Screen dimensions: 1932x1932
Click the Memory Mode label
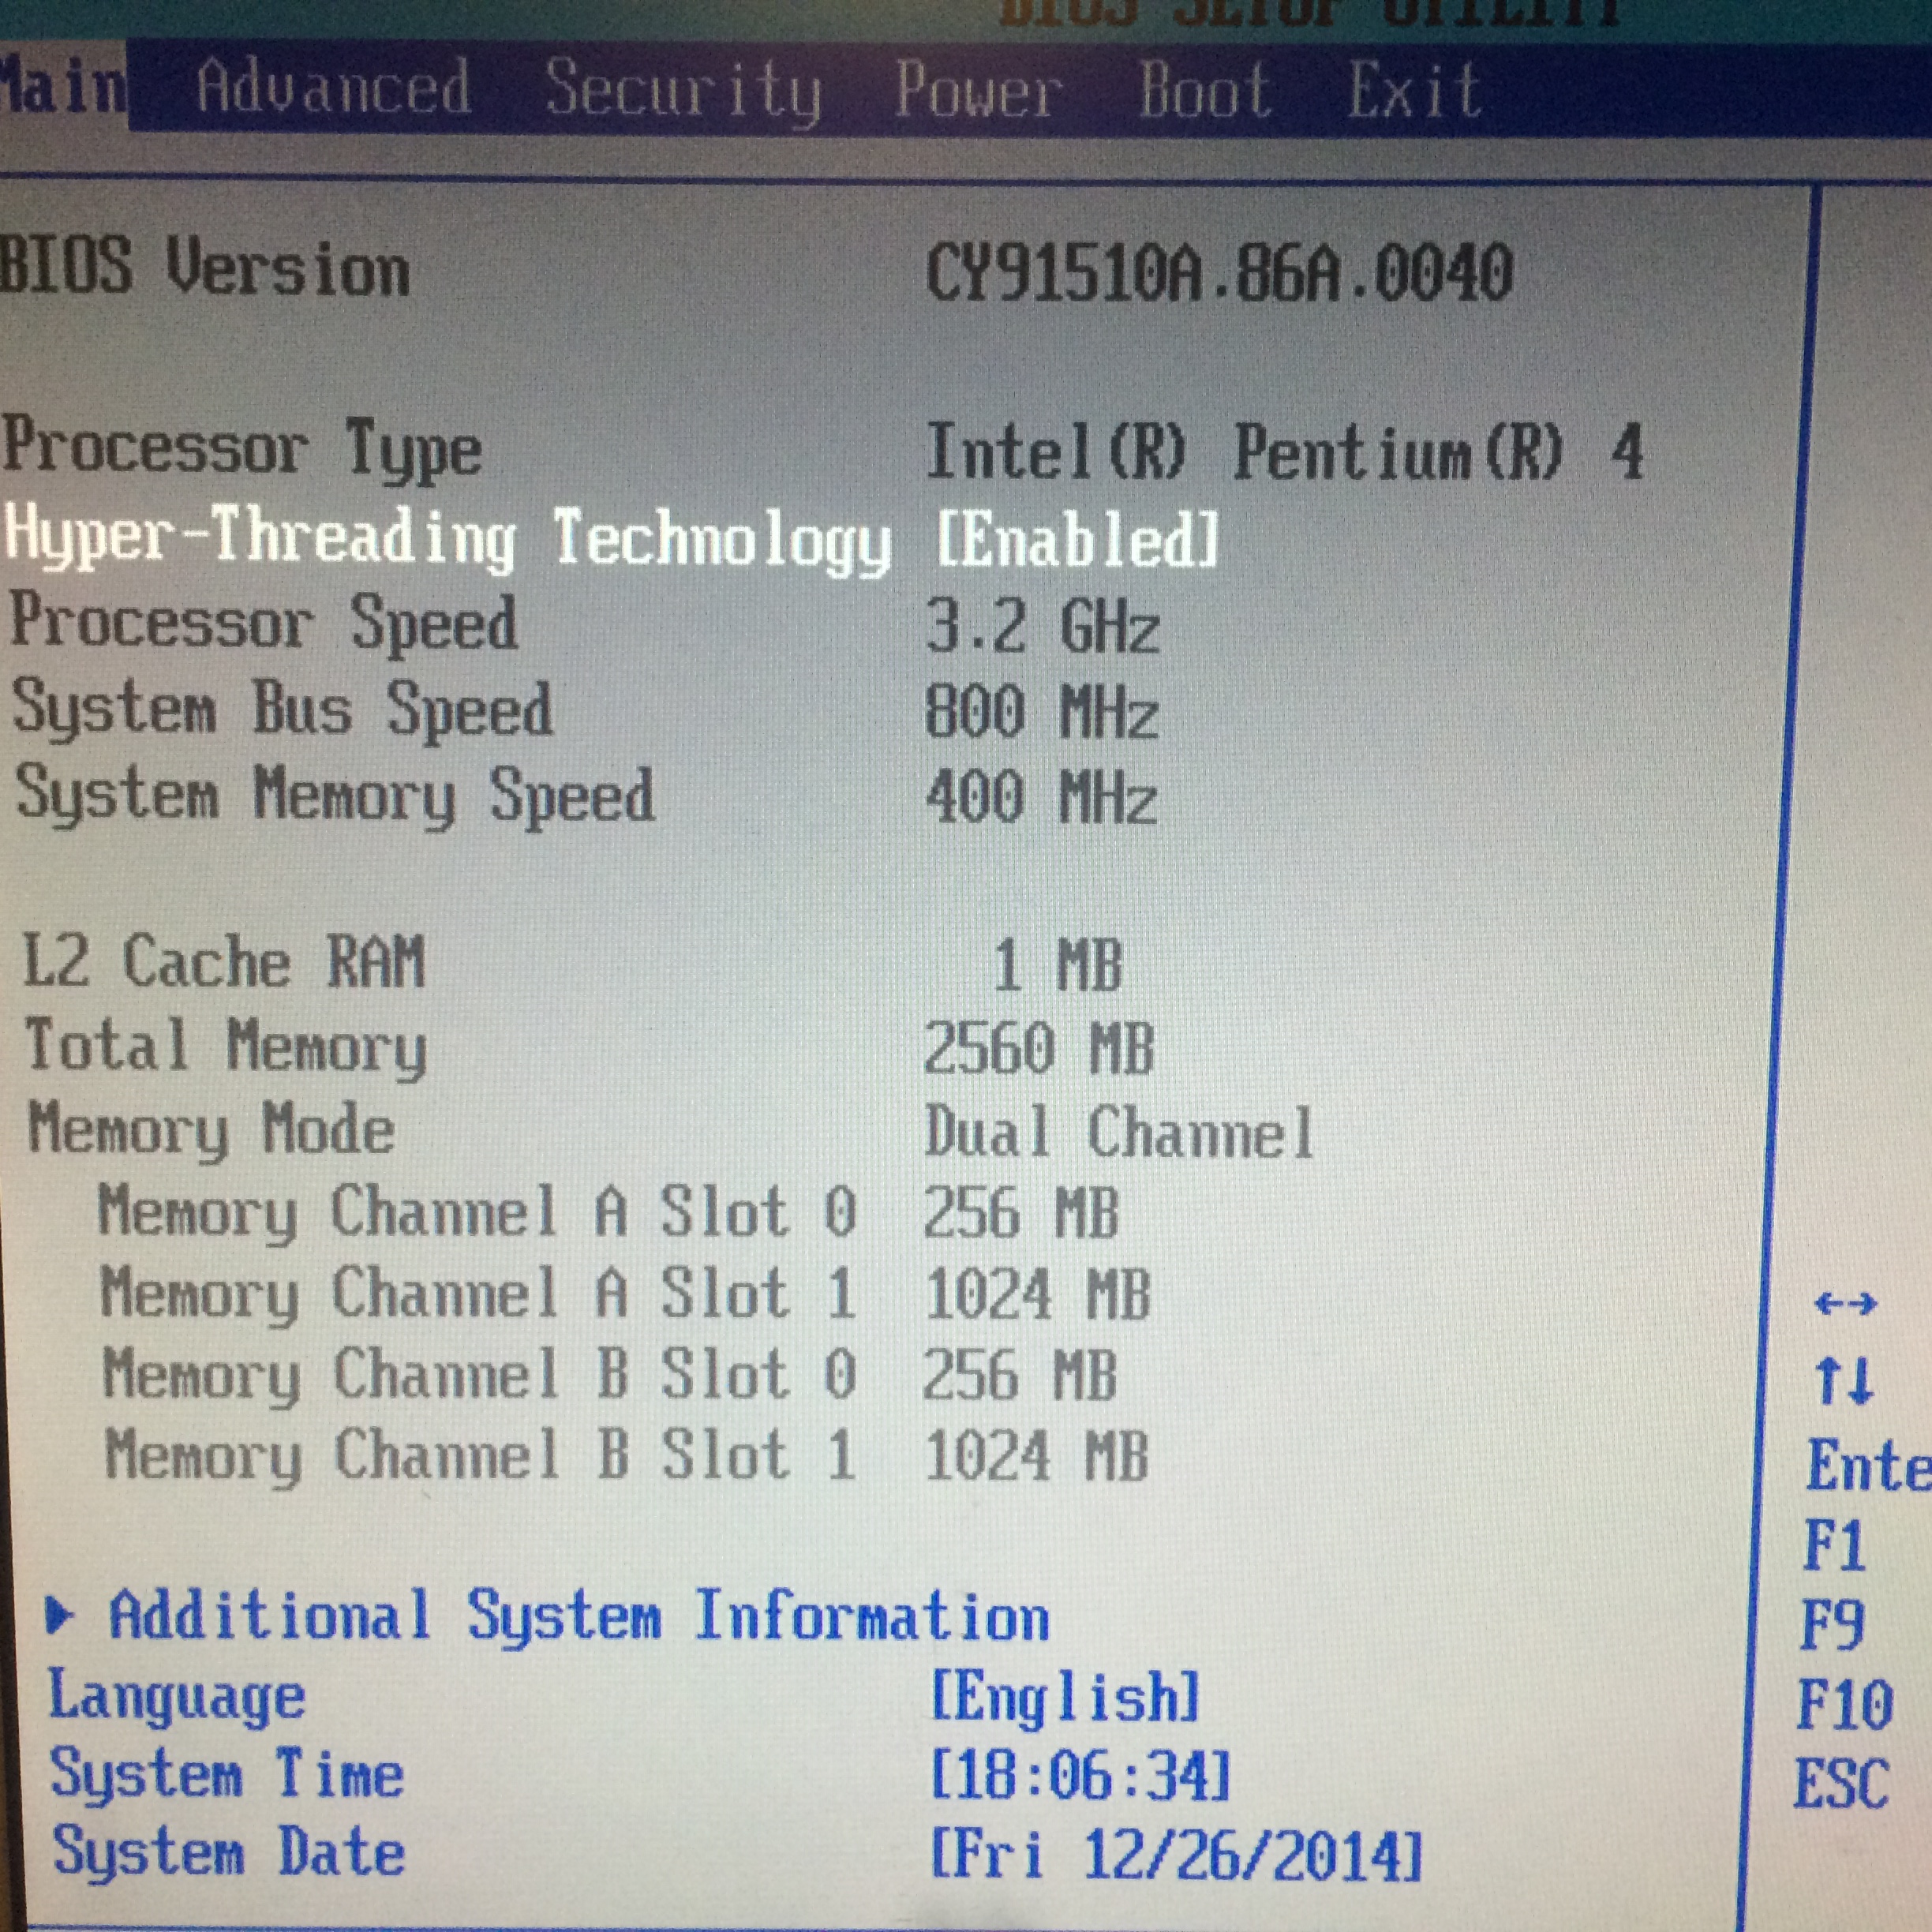211,1131
